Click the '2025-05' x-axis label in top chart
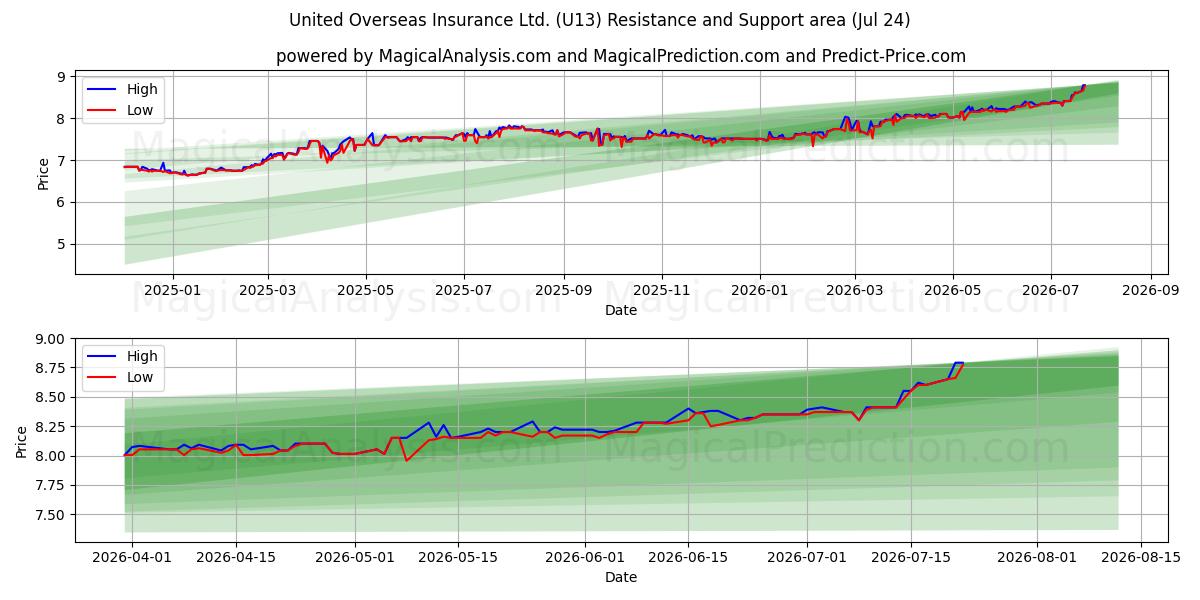This screenshot has height=600, width=1200. 366,292
